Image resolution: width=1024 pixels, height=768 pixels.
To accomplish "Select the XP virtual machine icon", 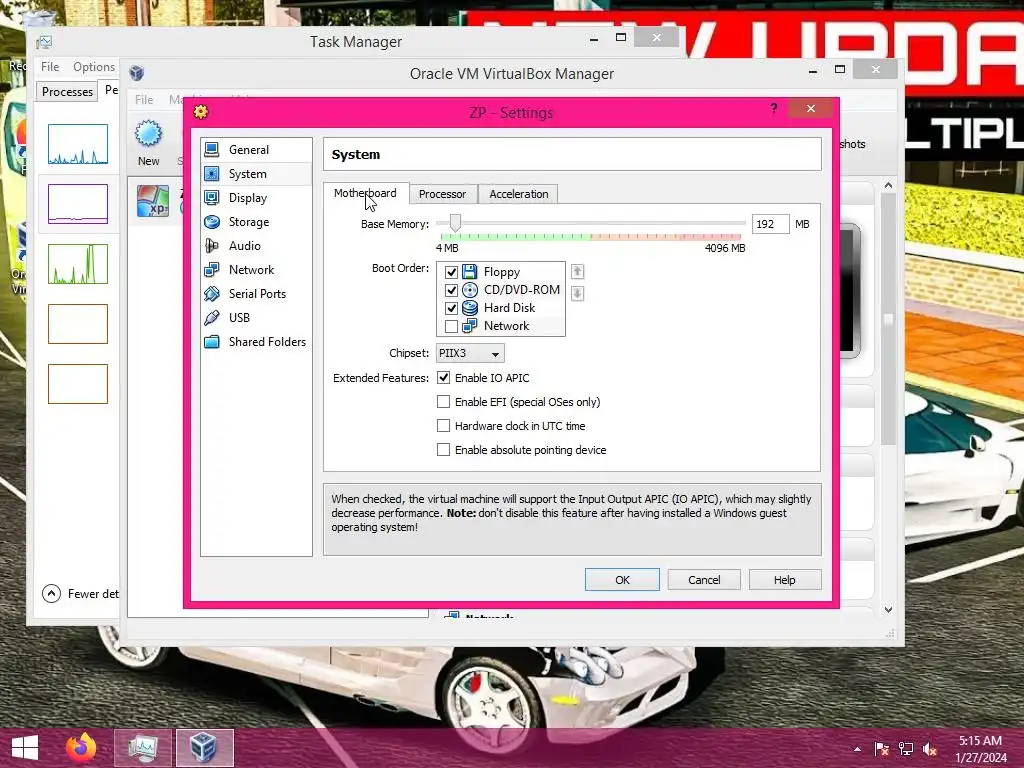I will (x=153, y=201).
